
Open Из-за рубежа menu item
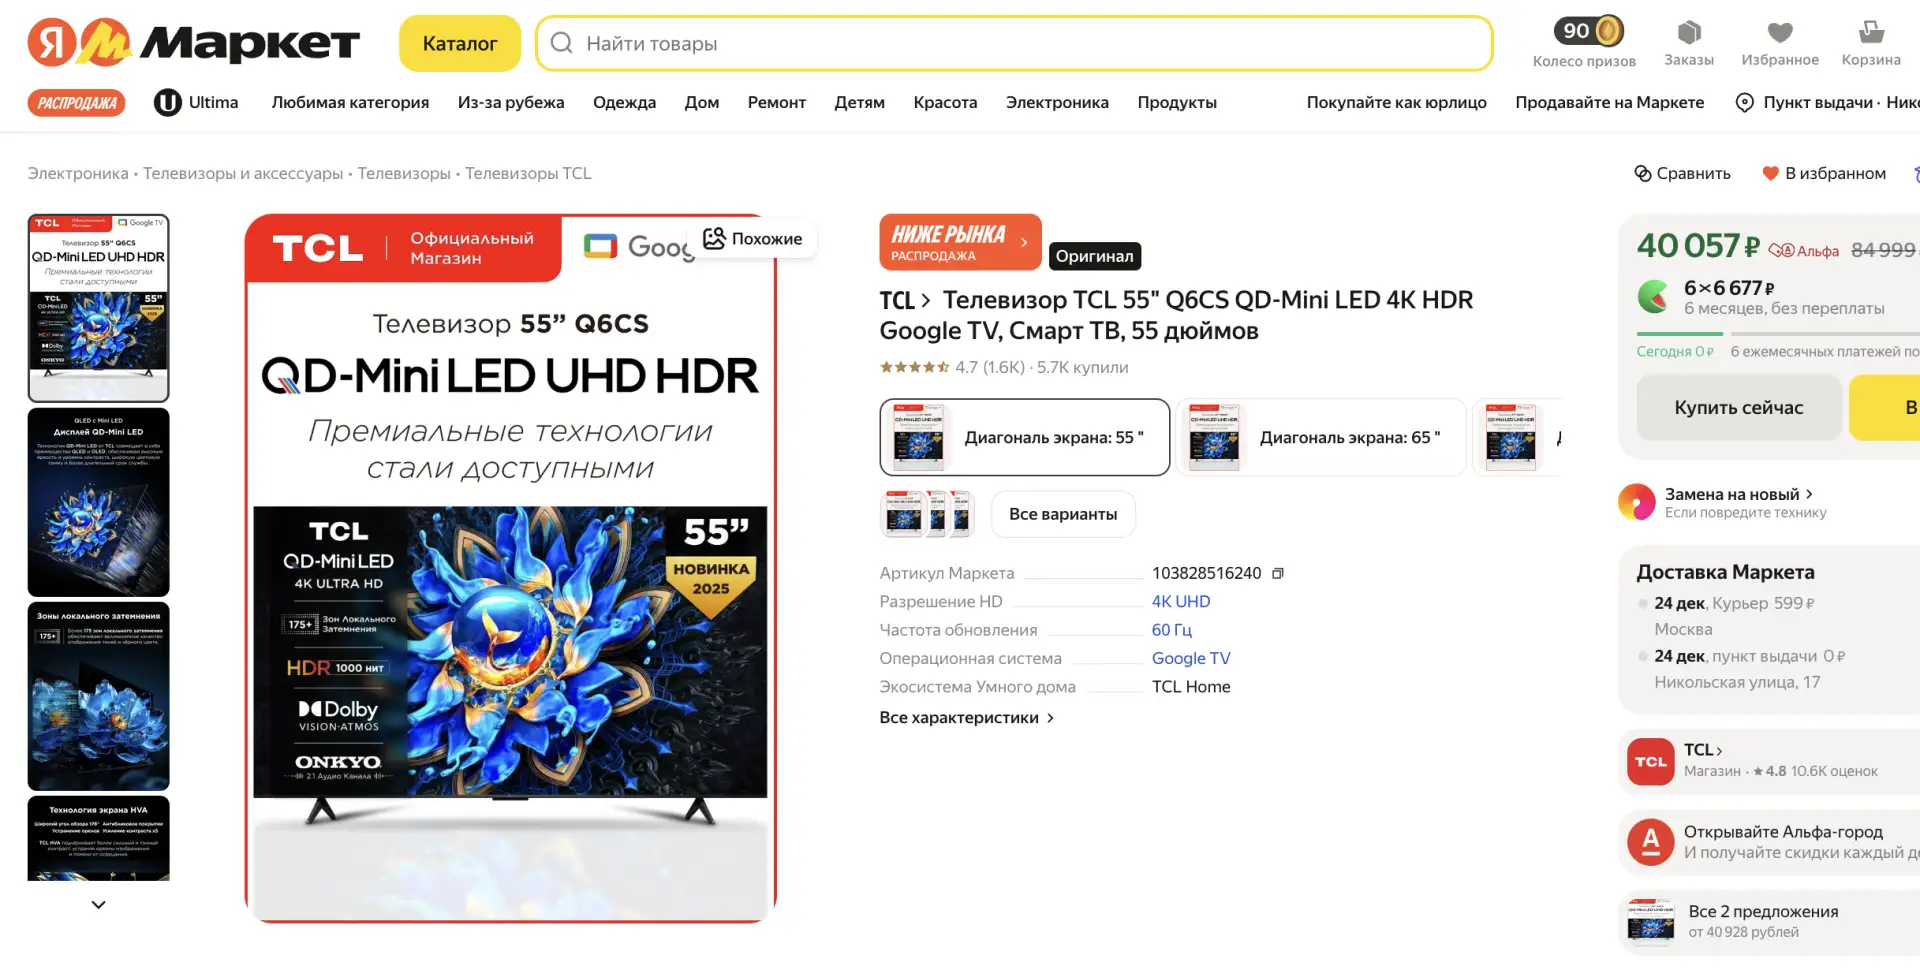511,102
